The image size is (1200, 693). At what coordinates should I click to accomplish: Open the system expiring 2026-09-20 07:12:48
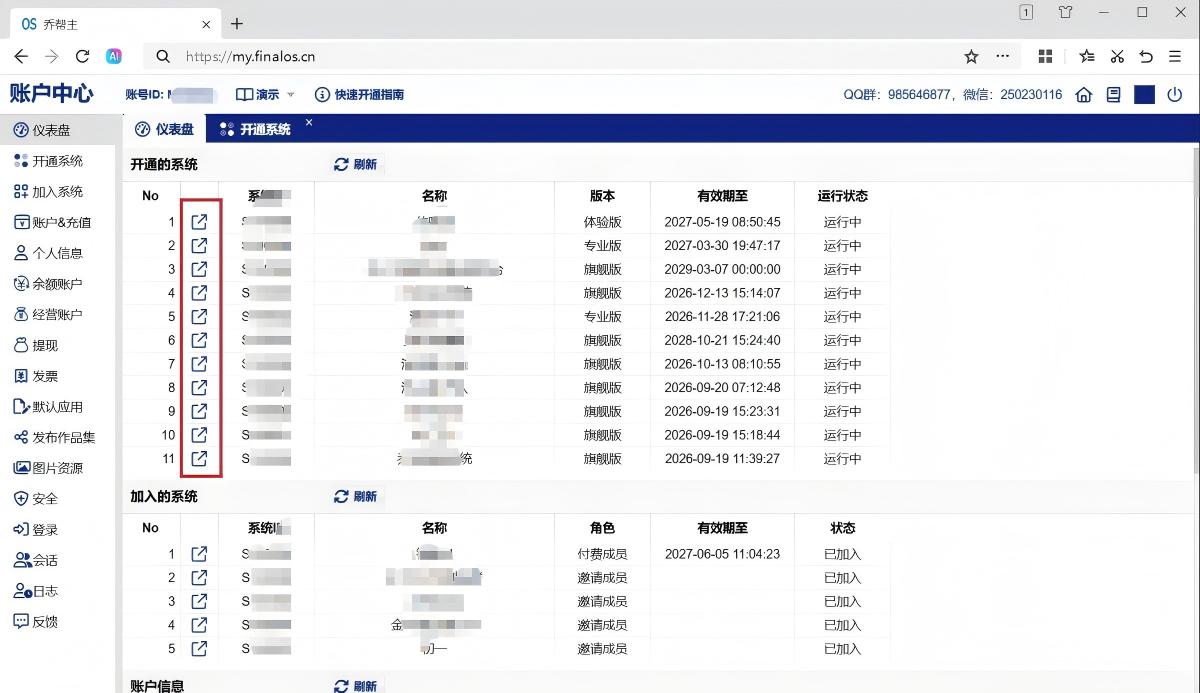(x=199, y=387)
